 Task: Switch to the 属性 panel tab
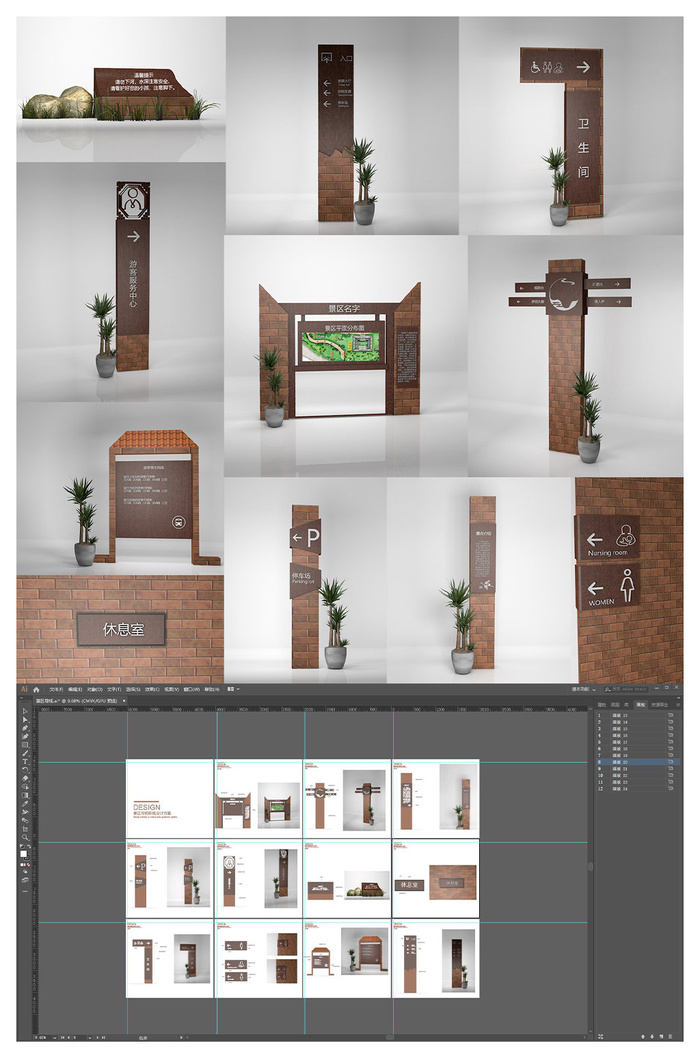[602, 704]
